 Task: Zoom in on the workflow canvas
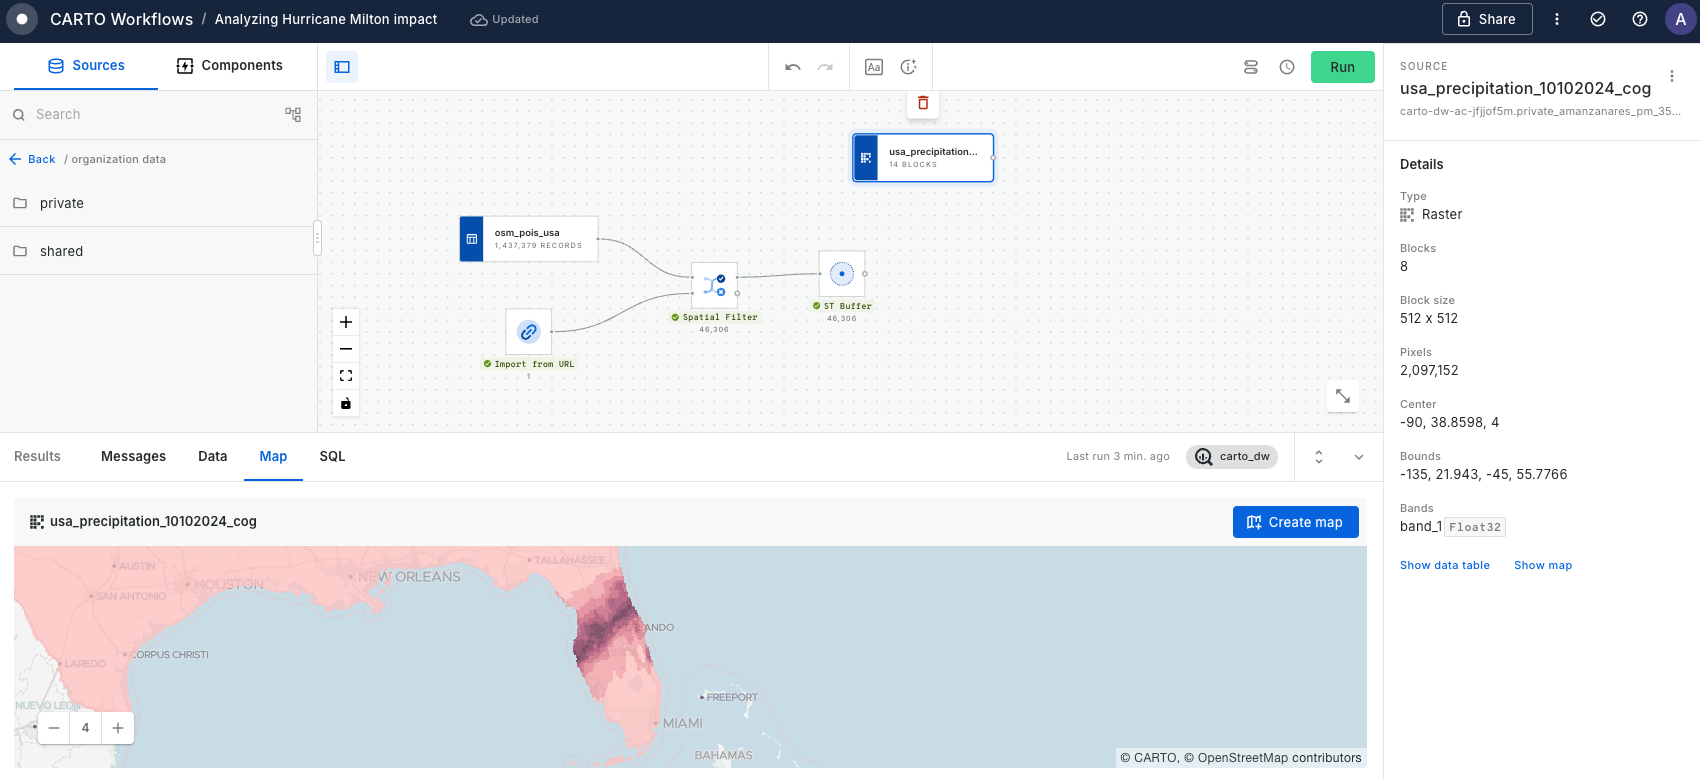[x=346, y=322]
